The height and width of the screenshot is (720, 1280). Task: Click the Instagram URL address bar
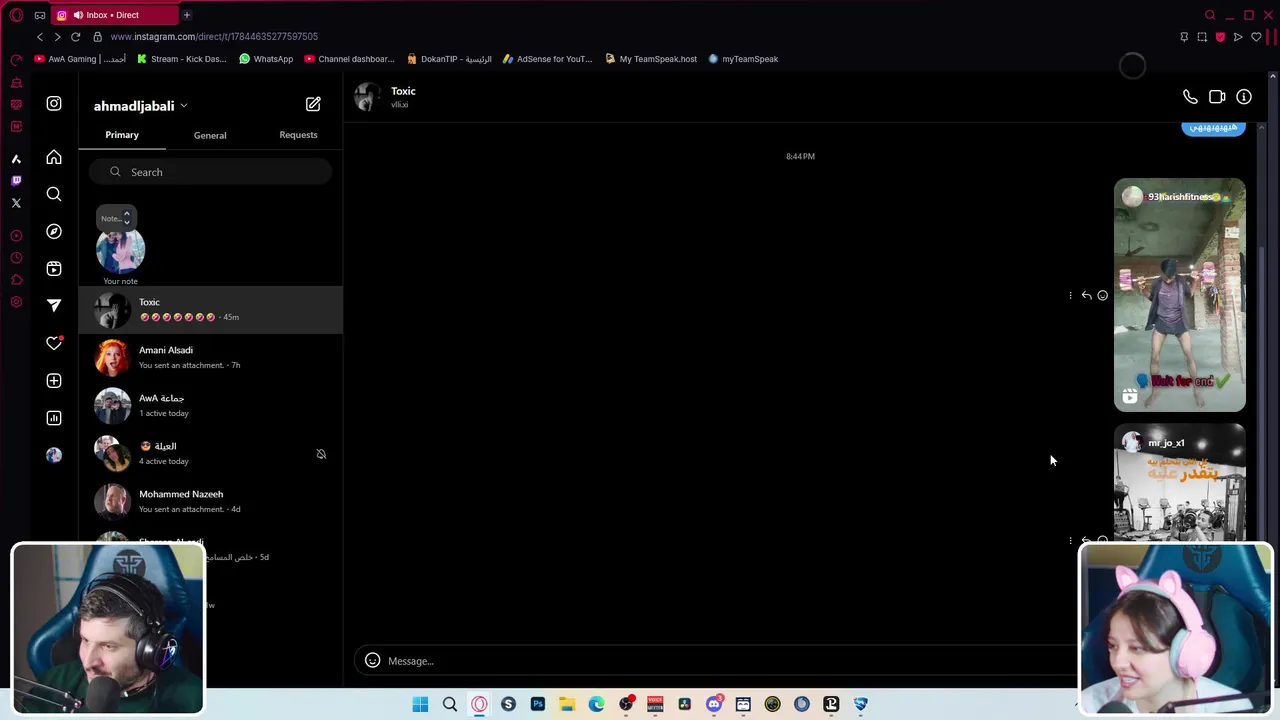click(x=214, y=37)
